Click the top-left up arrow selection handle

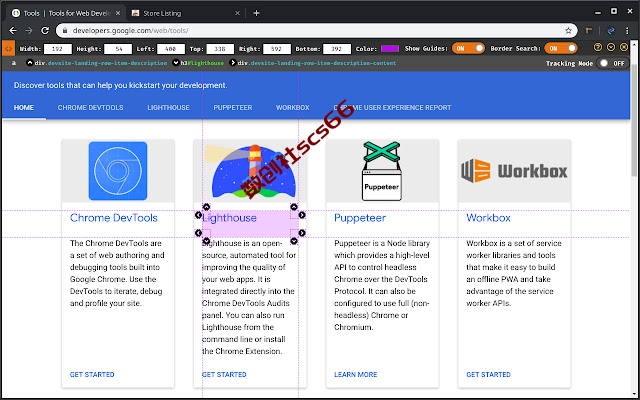pos(207,207)
